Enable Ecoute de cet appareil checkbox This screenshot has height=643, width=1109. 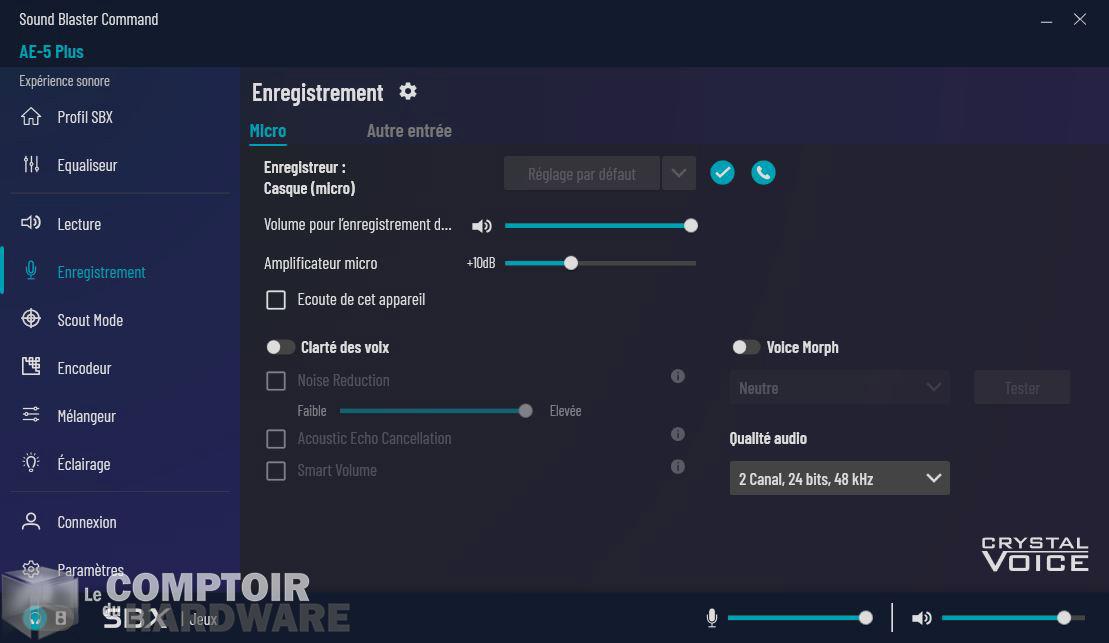pyautogui.click(x=276, y=300)
